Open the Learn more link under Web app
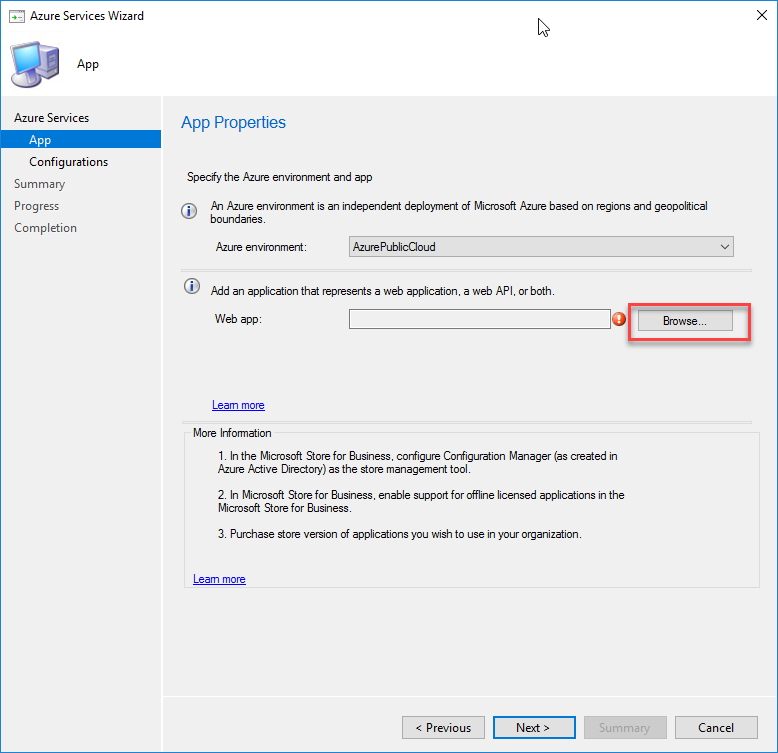 (x=238, y=405)
